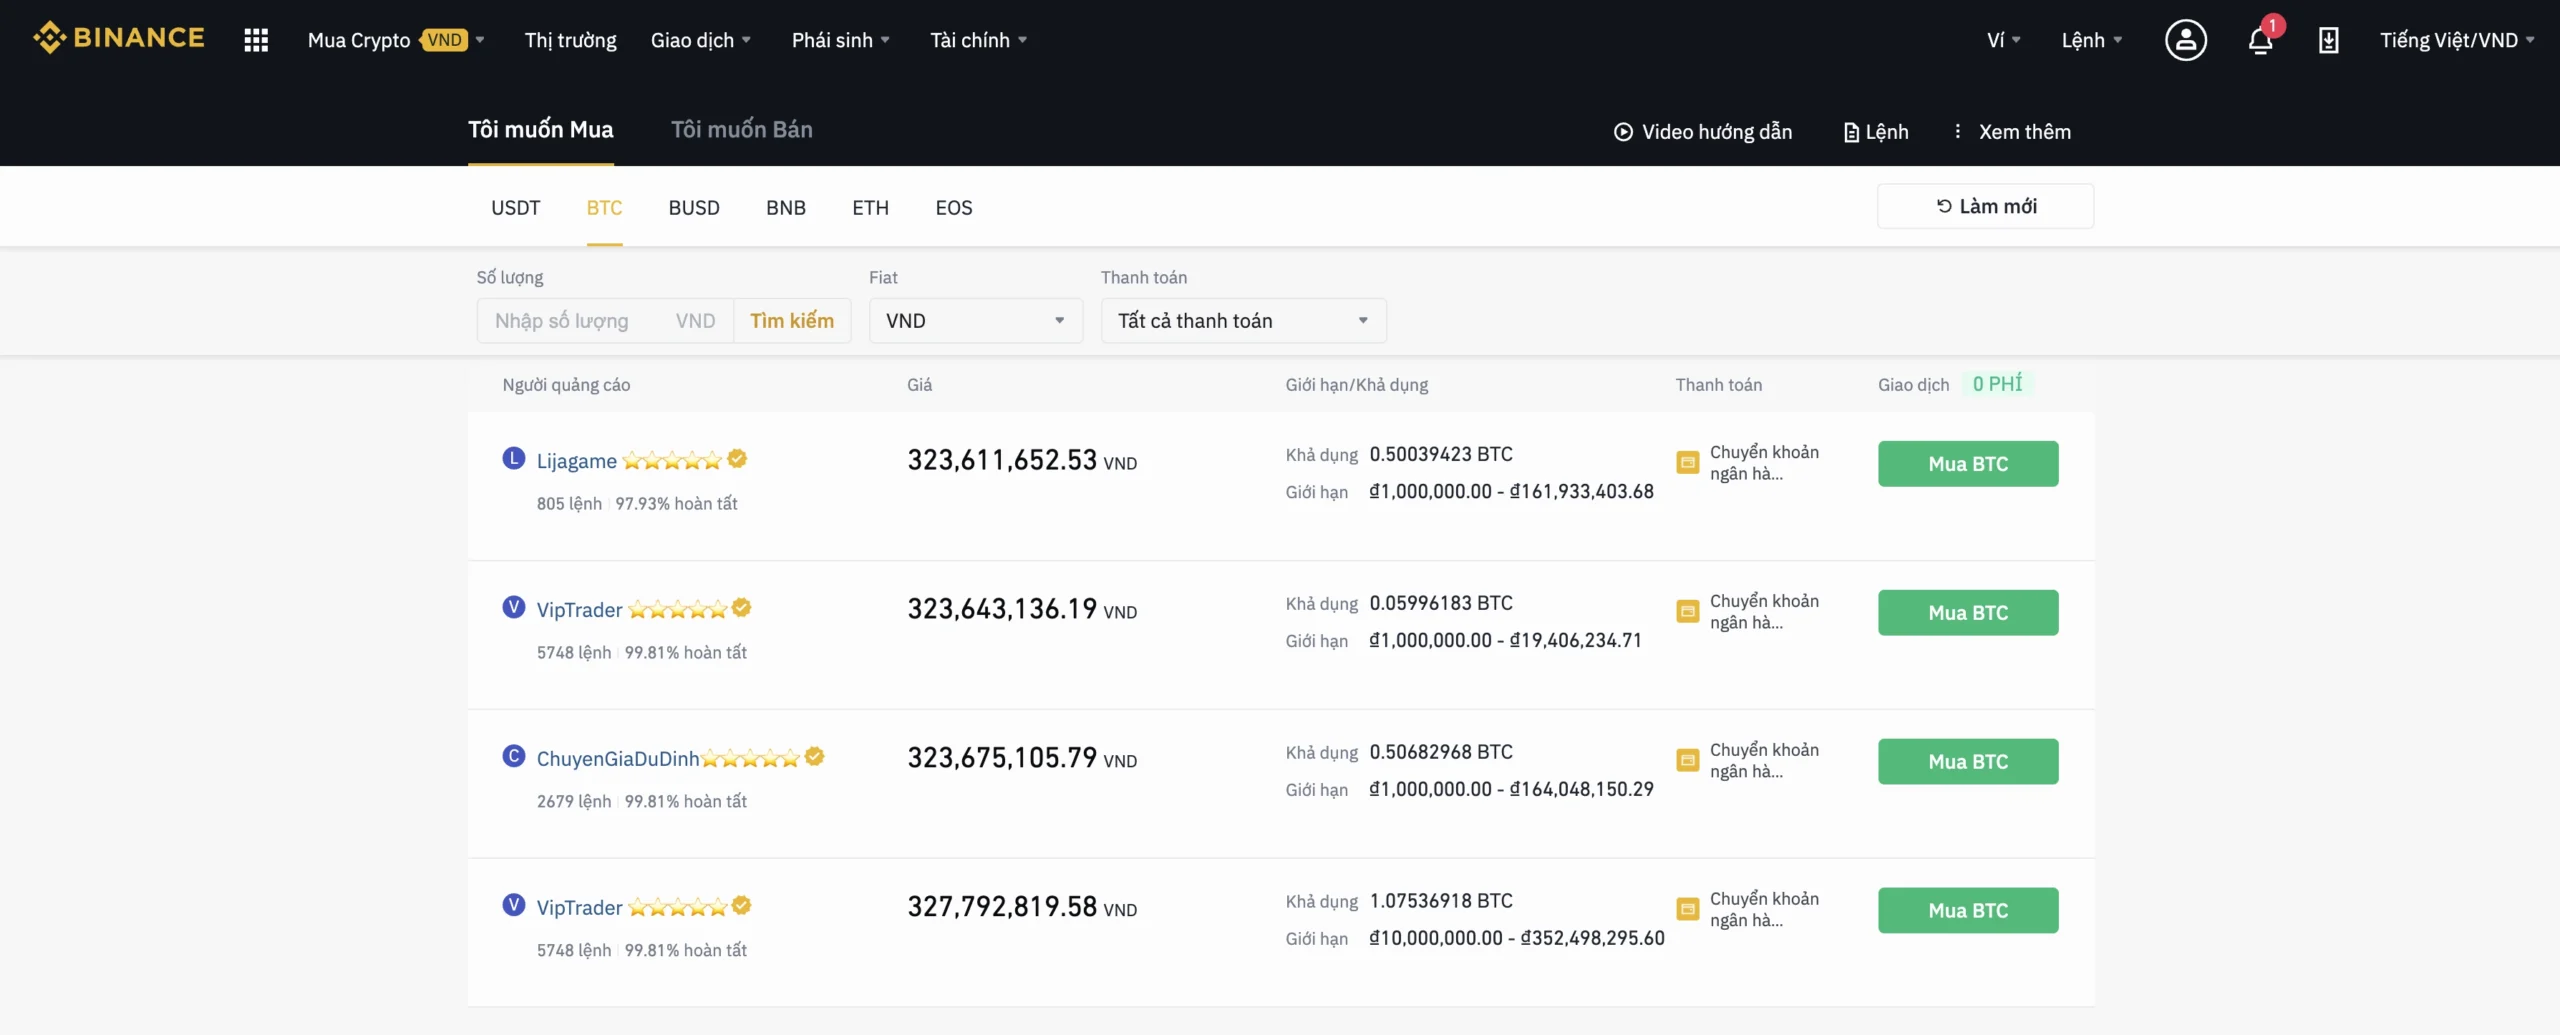Viewport: 2560px width, 1035px height.
Task: Expand the Ví wallet dropdown
Action: coord(2004,40)
